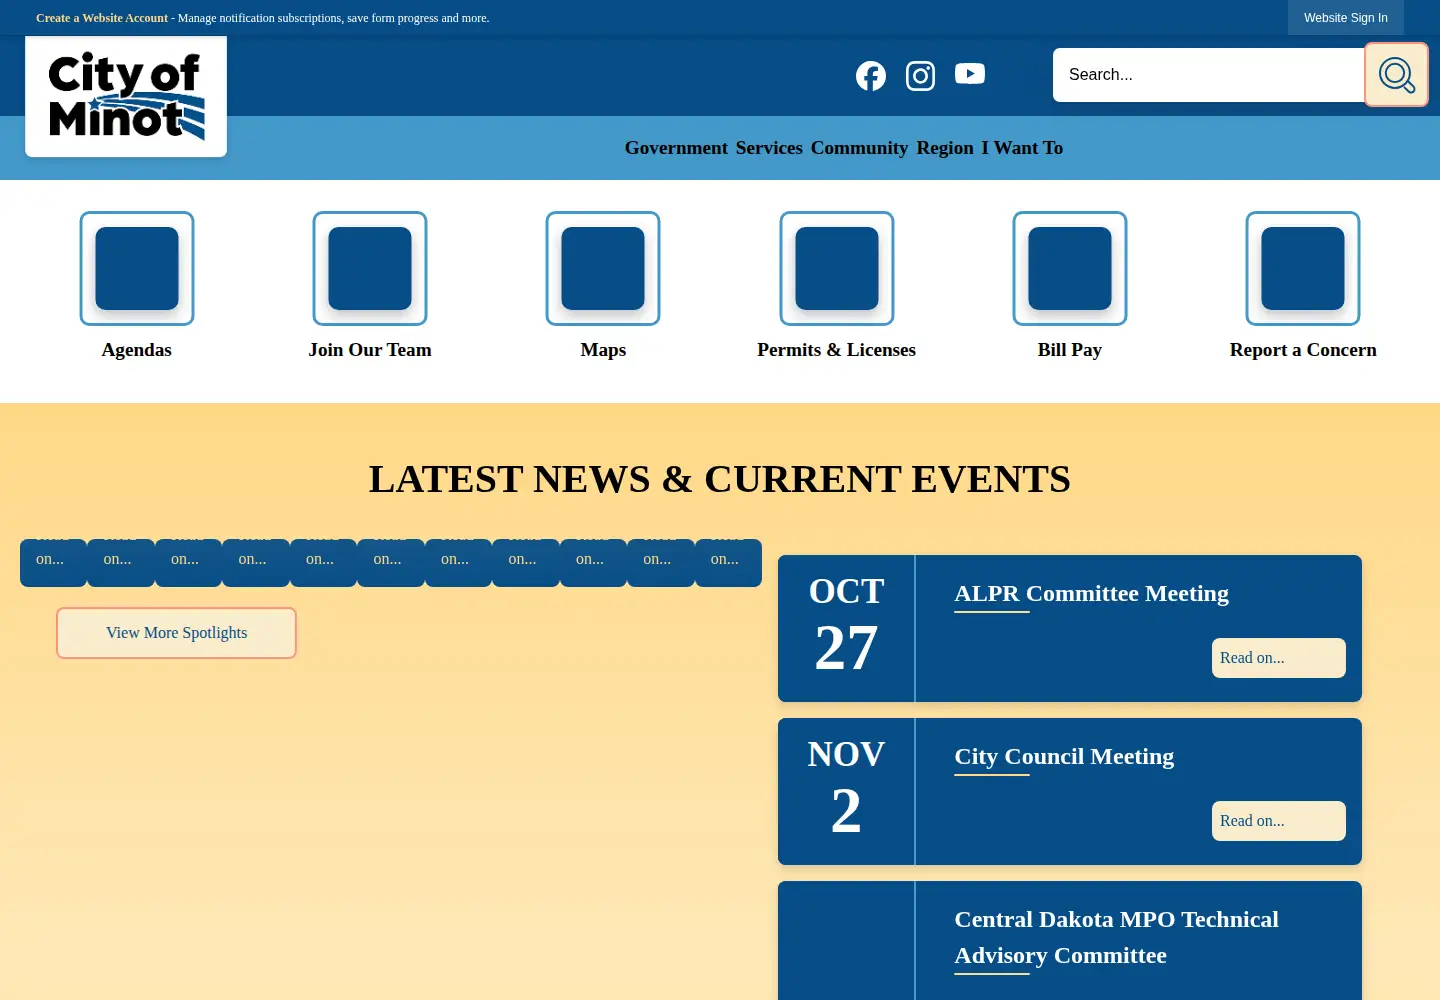Image resolution: width=1440 pixels, height=1000 pixels.
Task: Click the Maps text label
Action: (603, 350)
